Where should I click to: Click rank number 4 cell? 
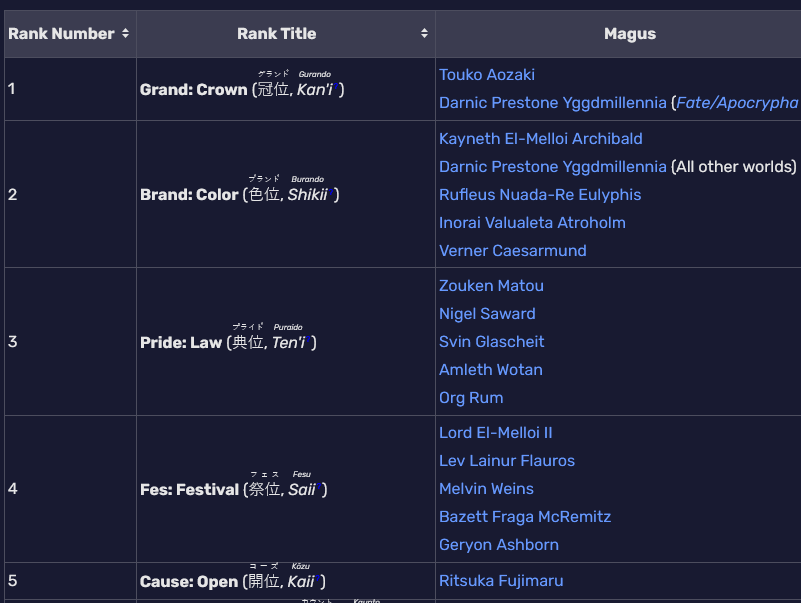[70, 489]
